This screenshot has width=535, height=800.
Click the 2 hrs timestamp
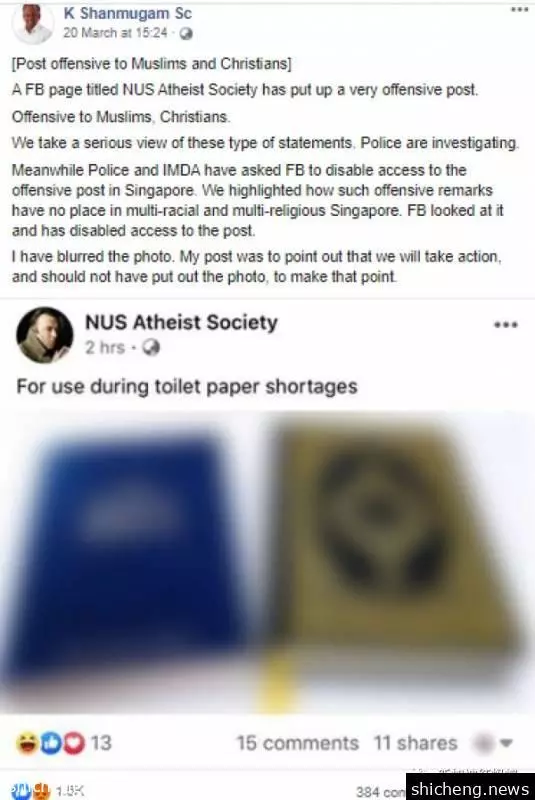105,347
